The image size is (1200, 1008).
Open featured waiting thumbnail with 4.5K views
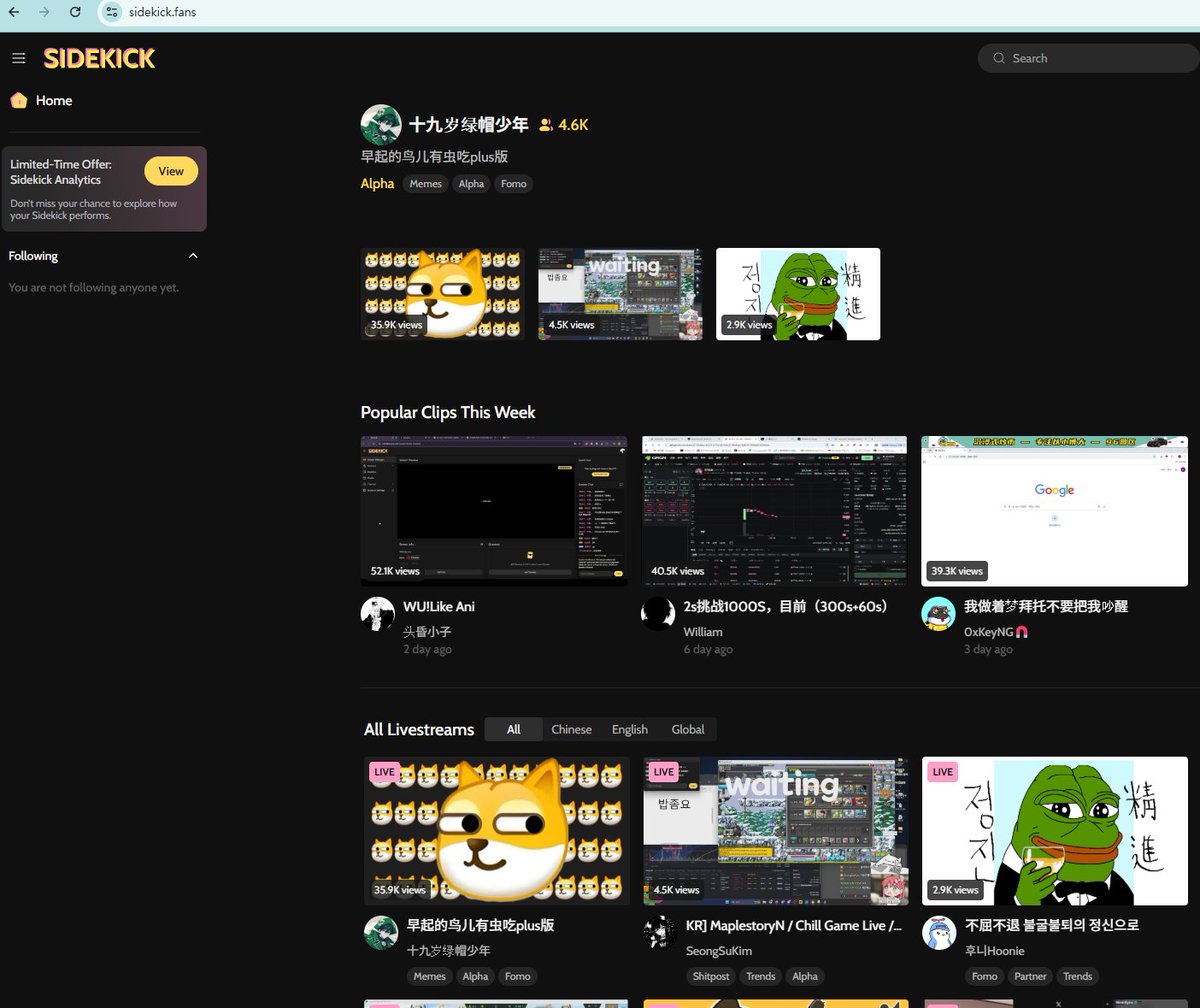tap(620, 294)
